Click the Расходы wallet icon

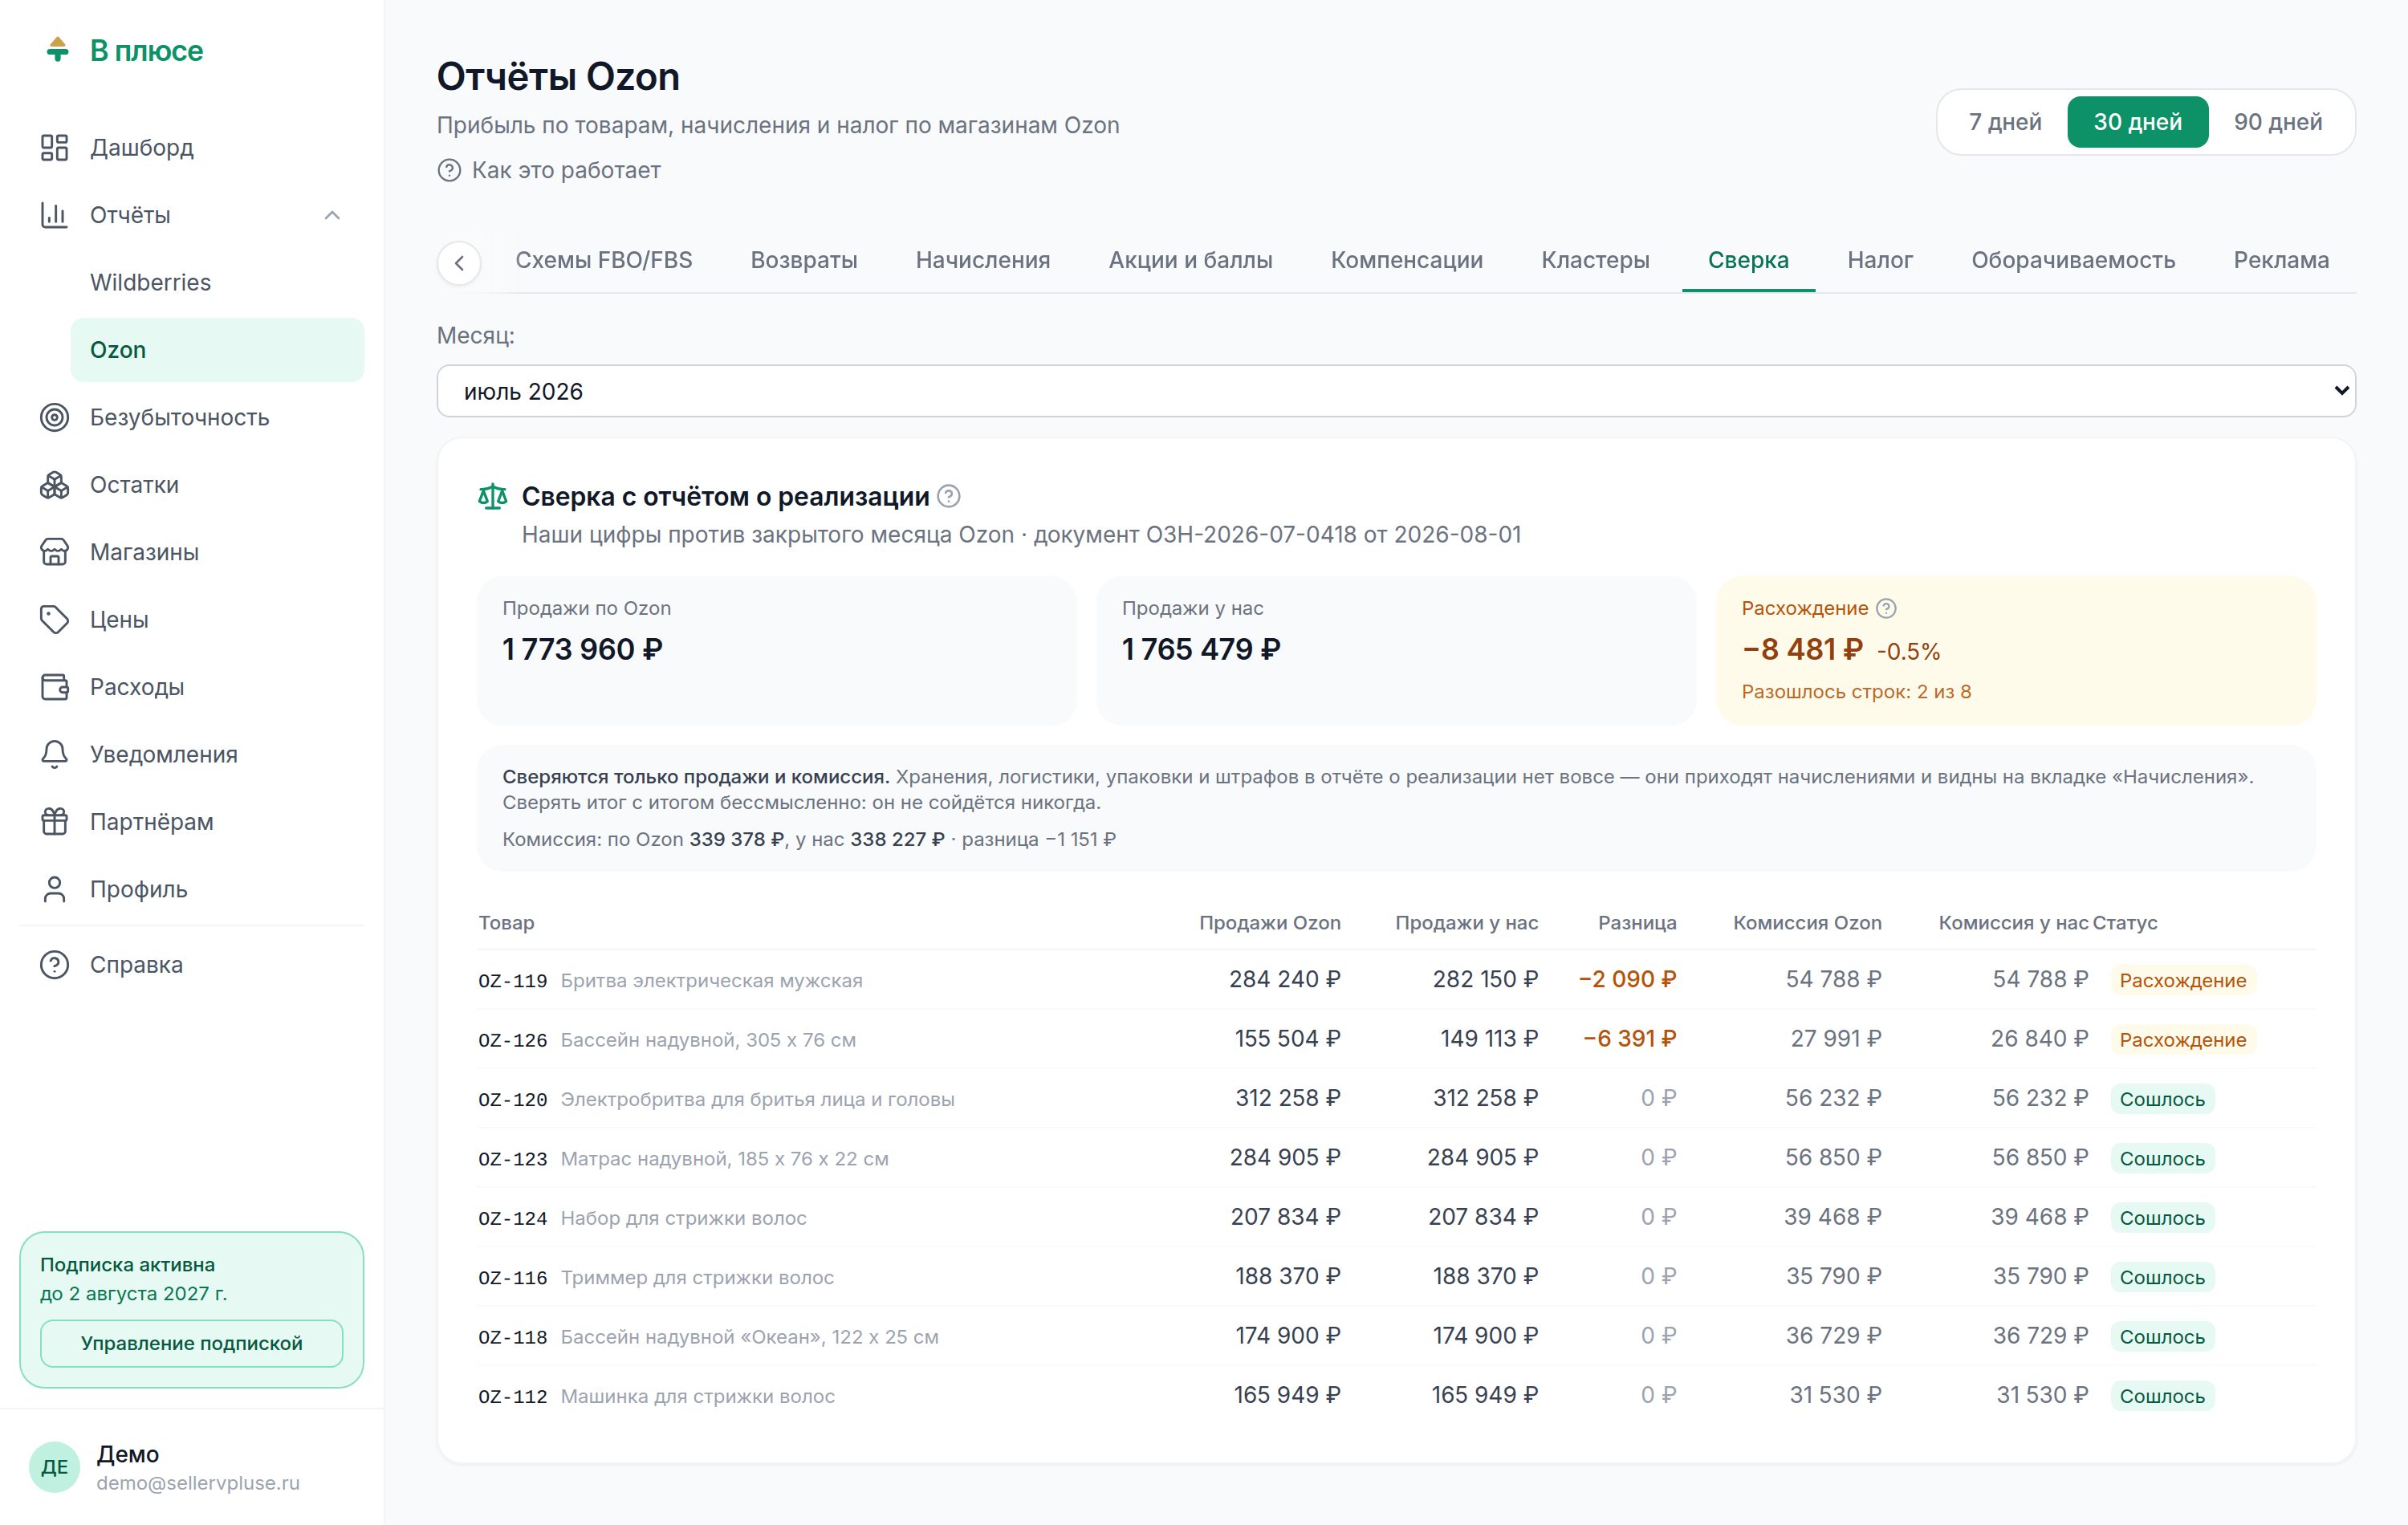tap(54, 687)
